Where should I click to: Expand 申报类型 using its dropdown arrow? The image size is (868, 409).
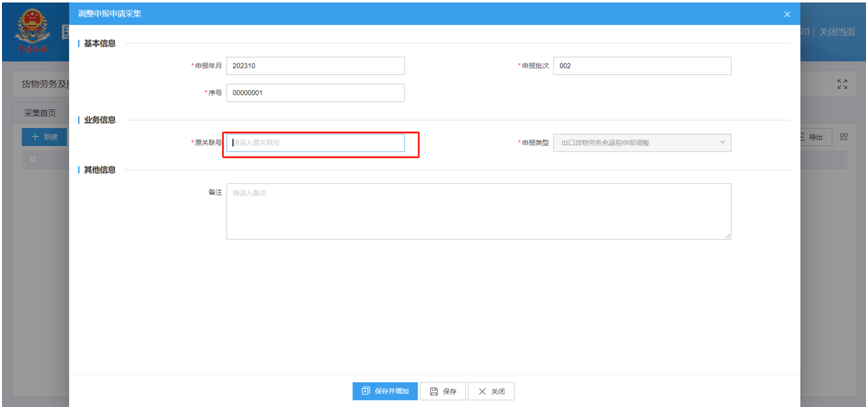722,143
